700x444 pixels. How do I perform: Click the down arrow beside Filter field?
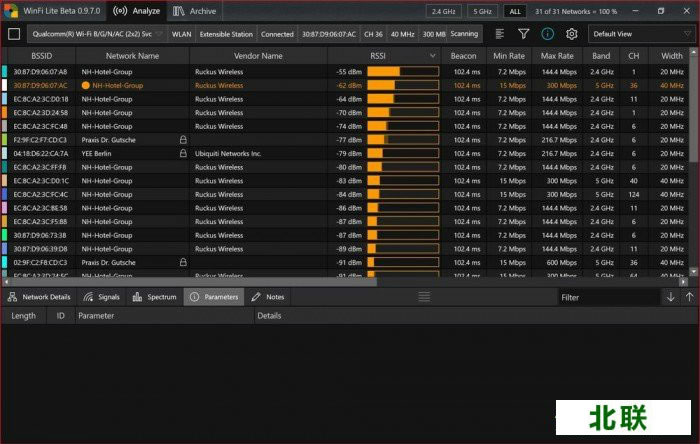[x=670, y=297]
